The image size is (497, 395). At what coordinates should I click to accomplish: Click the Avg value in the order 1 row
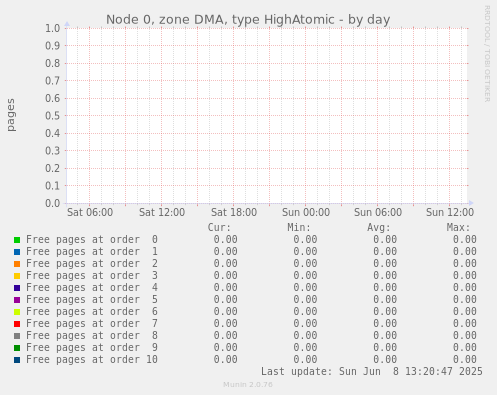[x=385, y=252]
